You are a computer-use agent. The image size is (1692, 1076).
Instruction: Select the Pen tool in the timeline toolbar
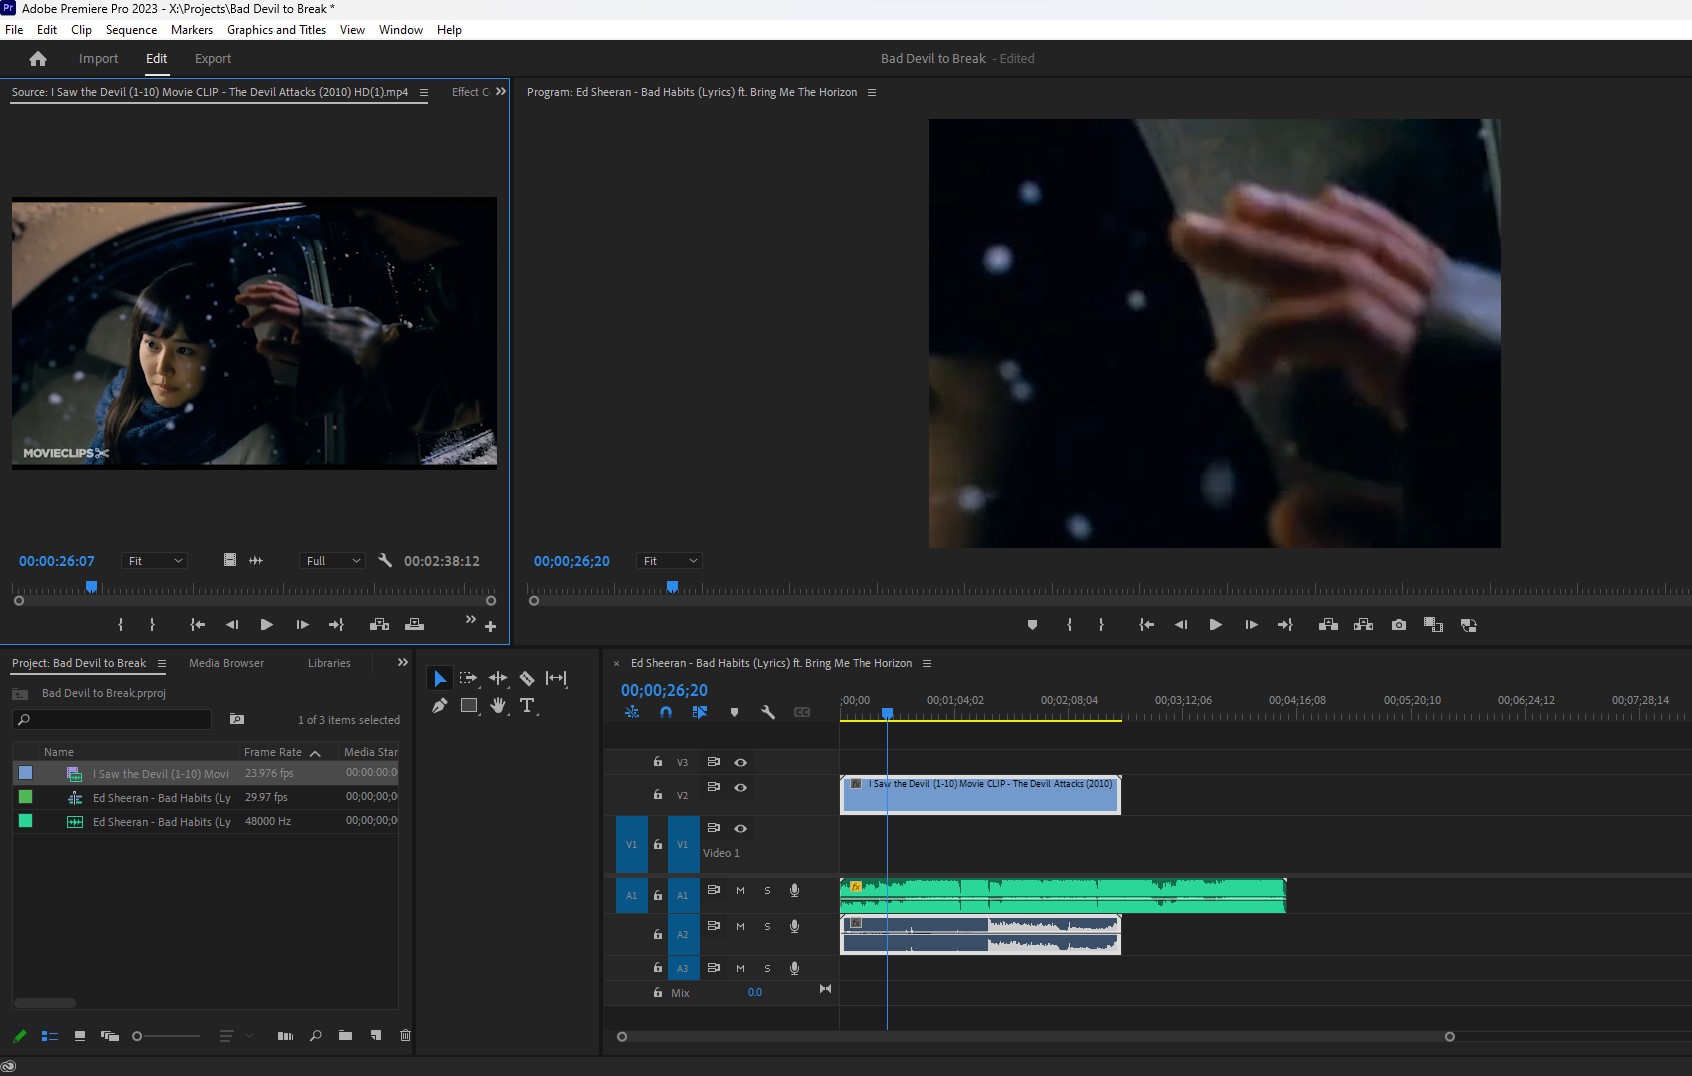click(440, 706)
